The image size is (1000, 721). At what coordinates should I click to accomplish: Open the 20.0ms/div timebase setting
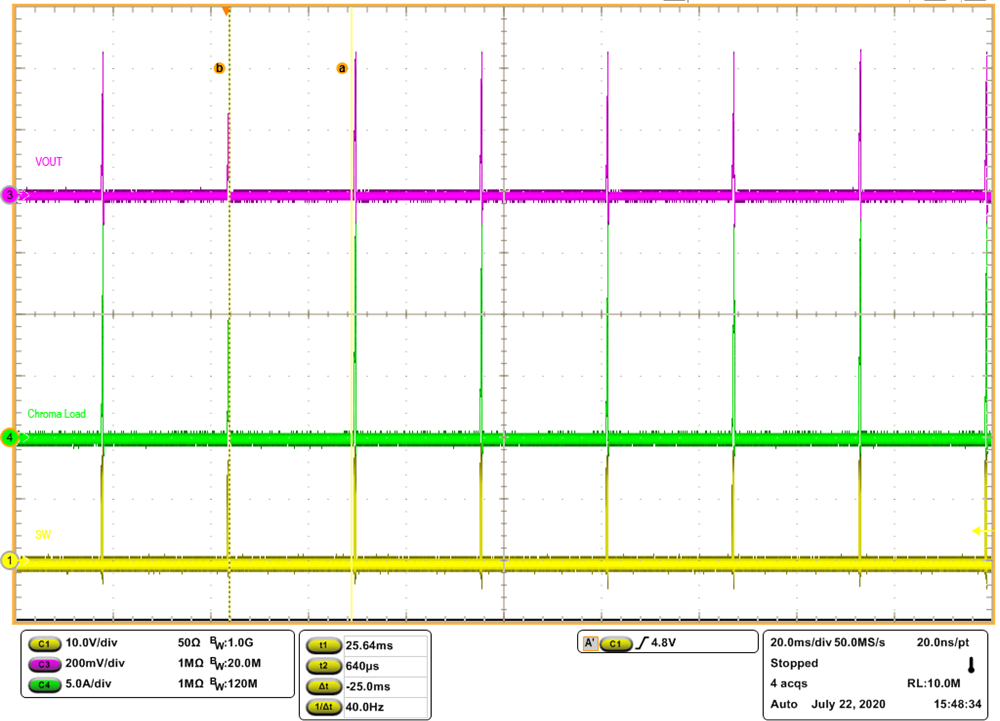[x=796, y=641]
